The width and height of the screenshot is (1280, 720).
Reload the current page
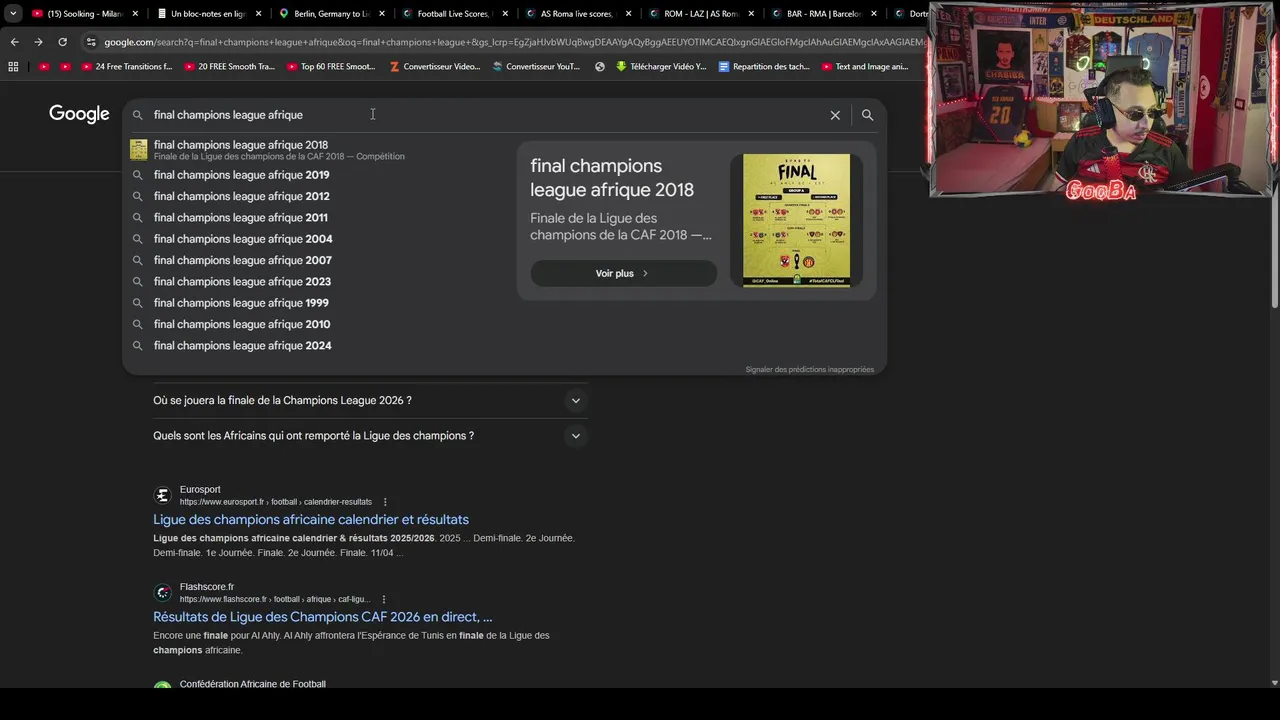[62, 42]
